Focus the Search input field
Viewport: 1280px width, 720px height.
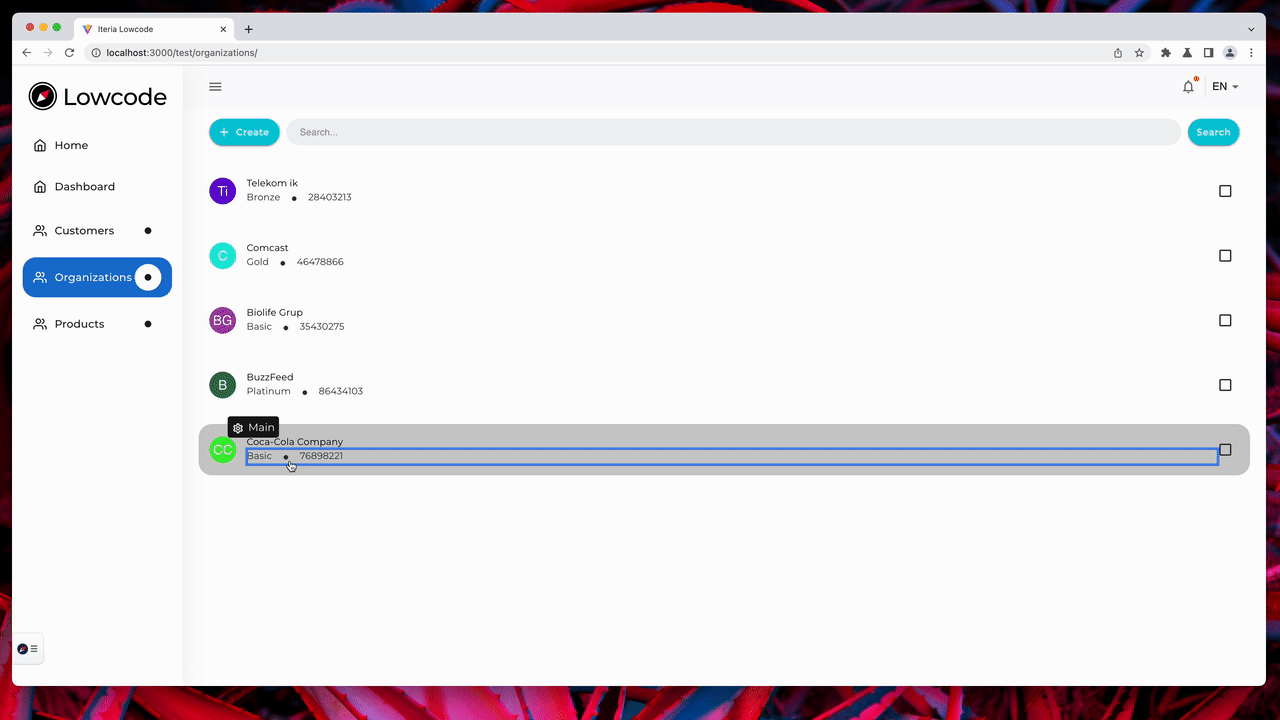tap(733, 132)
